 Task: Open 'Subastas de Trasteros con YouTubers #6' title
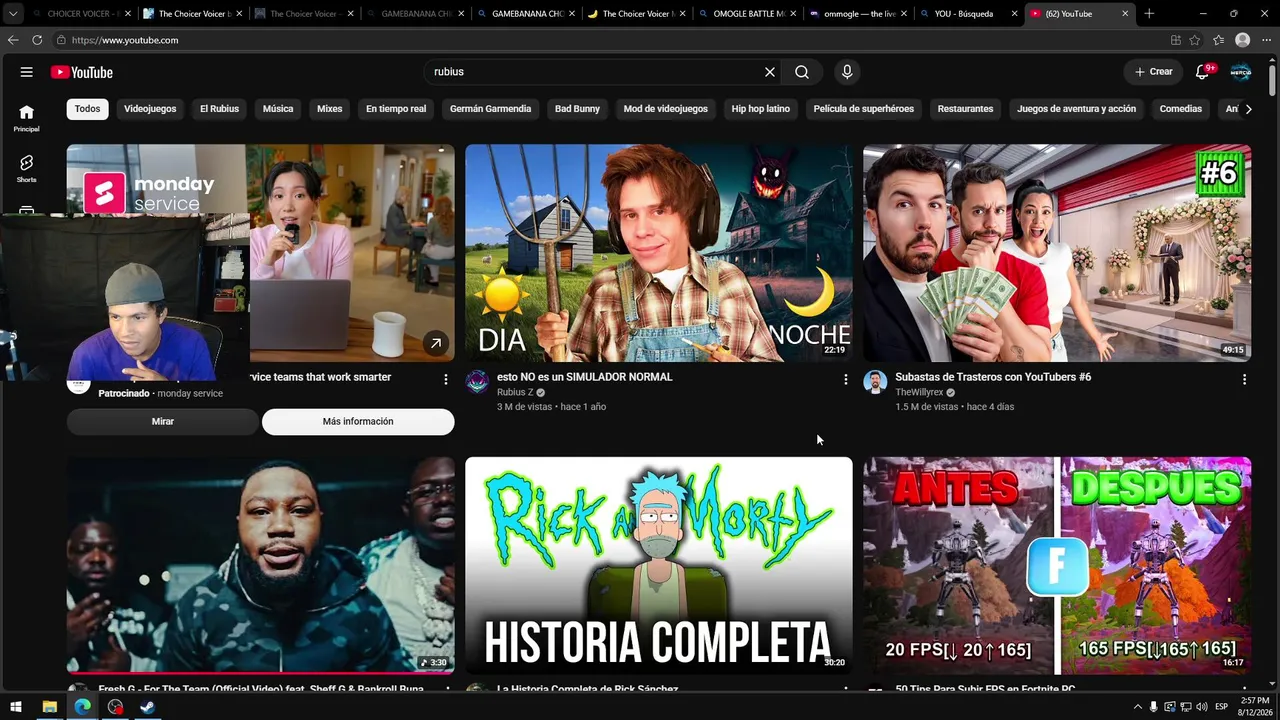(993, 377)
